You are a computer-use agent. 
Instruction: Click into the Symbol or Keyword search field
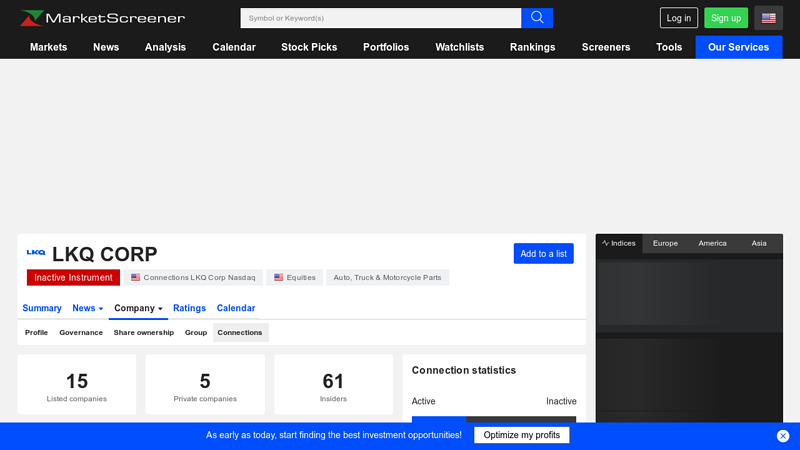point(380,18)
